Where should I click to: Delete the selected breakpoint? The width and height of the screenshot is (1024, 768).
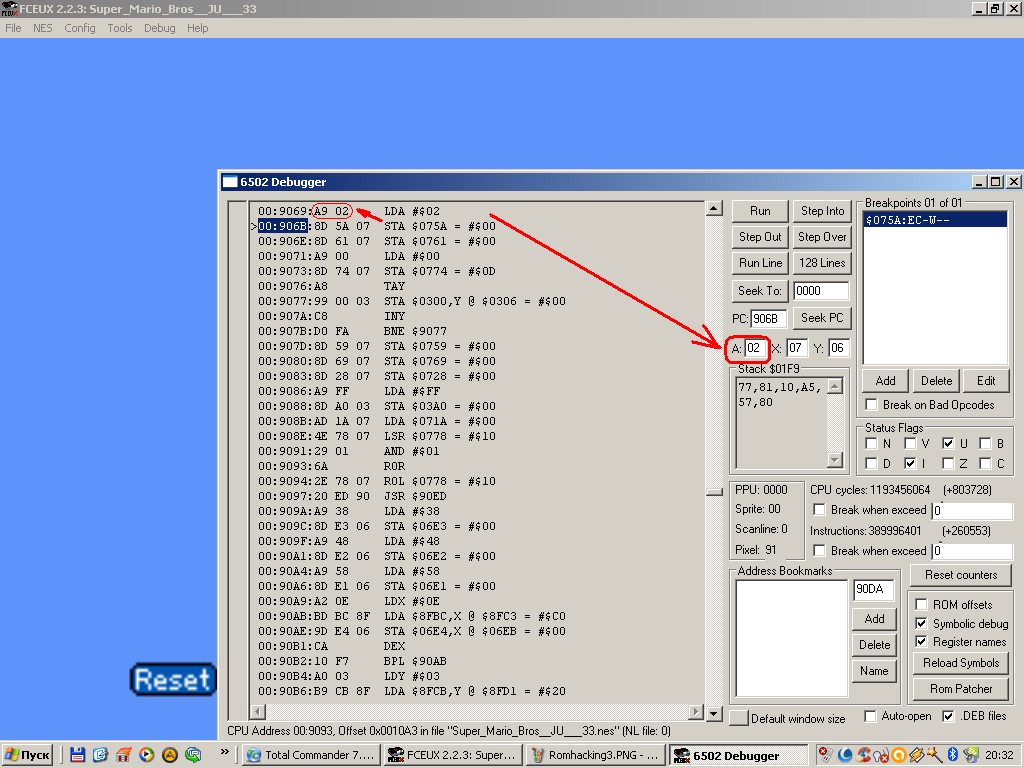[x=936, y=381]
